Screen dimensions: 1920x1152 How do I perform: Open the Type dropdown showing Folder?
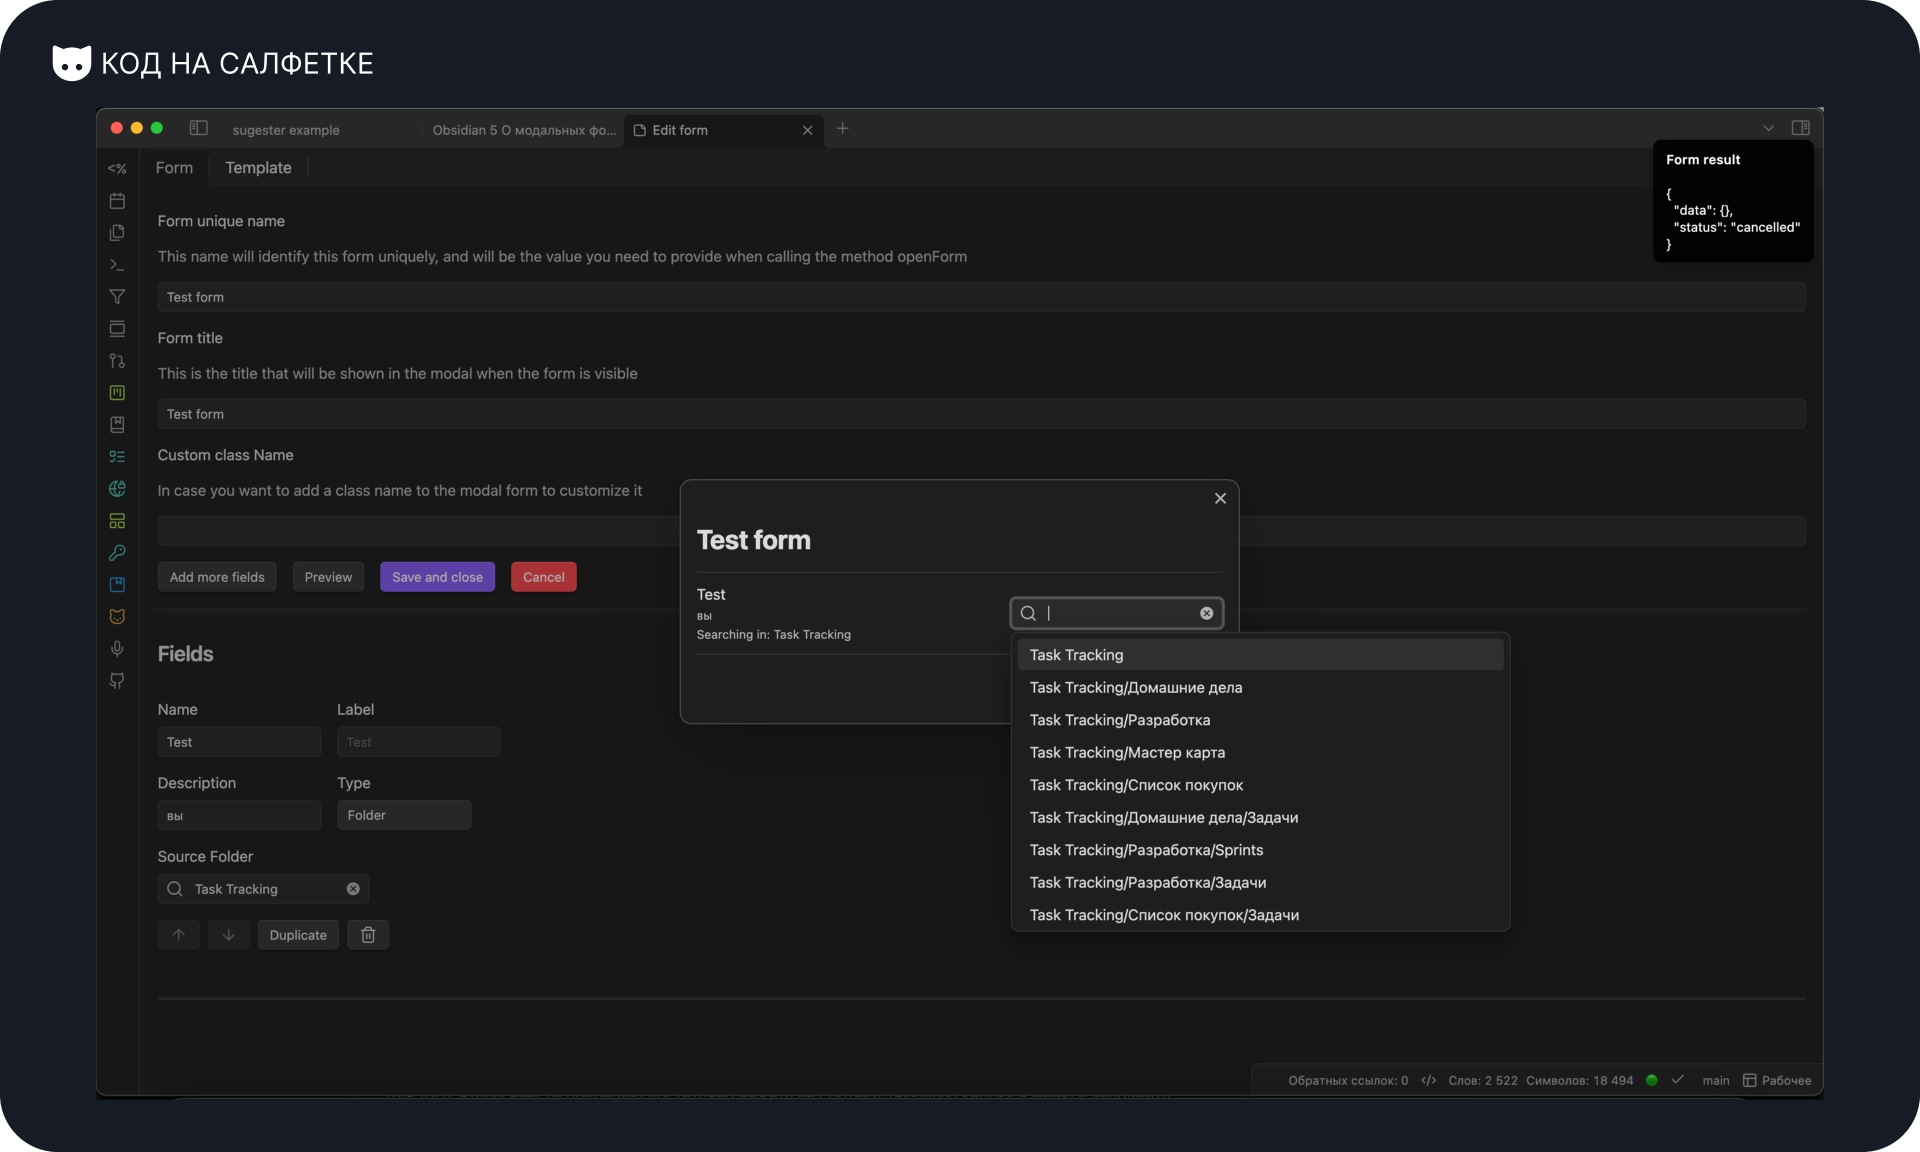pos(404,815)
